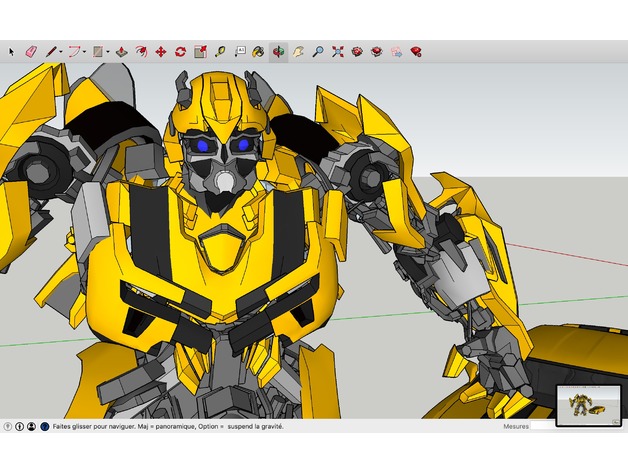Choose the Offset tool
Viewport: 628px width, 472px height.
click(141, 52)
